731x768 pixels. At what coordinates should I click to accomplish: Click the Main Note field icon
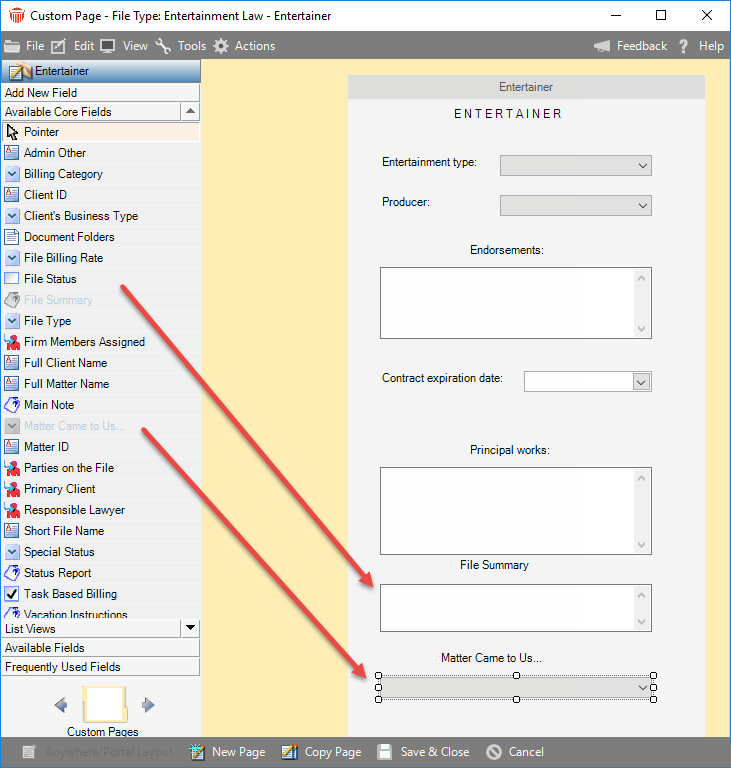(x=12, y=405)
